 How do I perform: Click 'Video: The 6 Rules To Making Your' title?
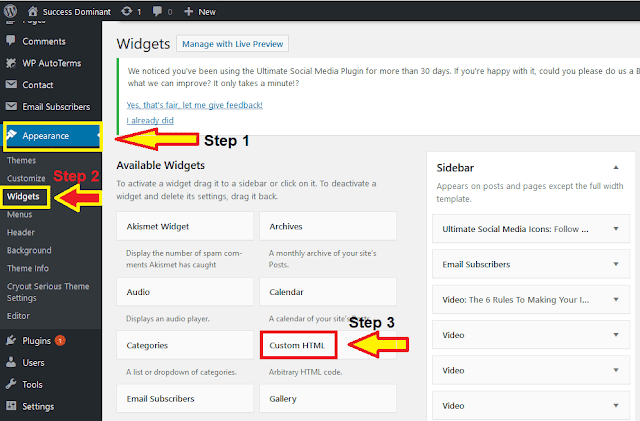click(x=516, y=300)
